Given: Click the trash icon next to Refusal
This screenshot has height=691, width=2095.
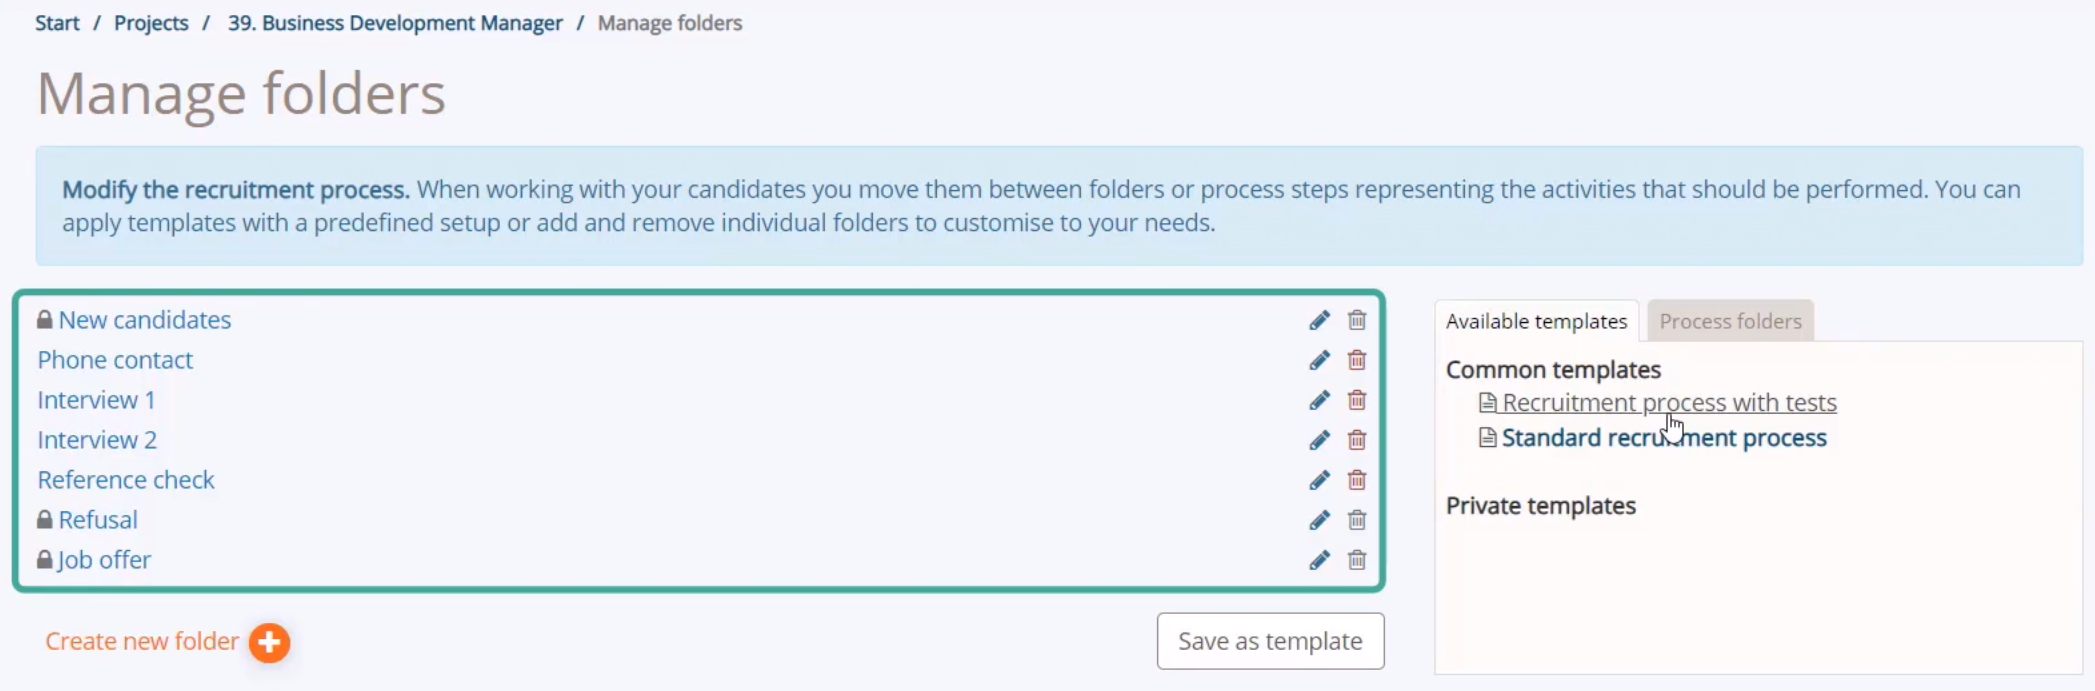Looking at the screenshot, I should (x=1356, y=520).
